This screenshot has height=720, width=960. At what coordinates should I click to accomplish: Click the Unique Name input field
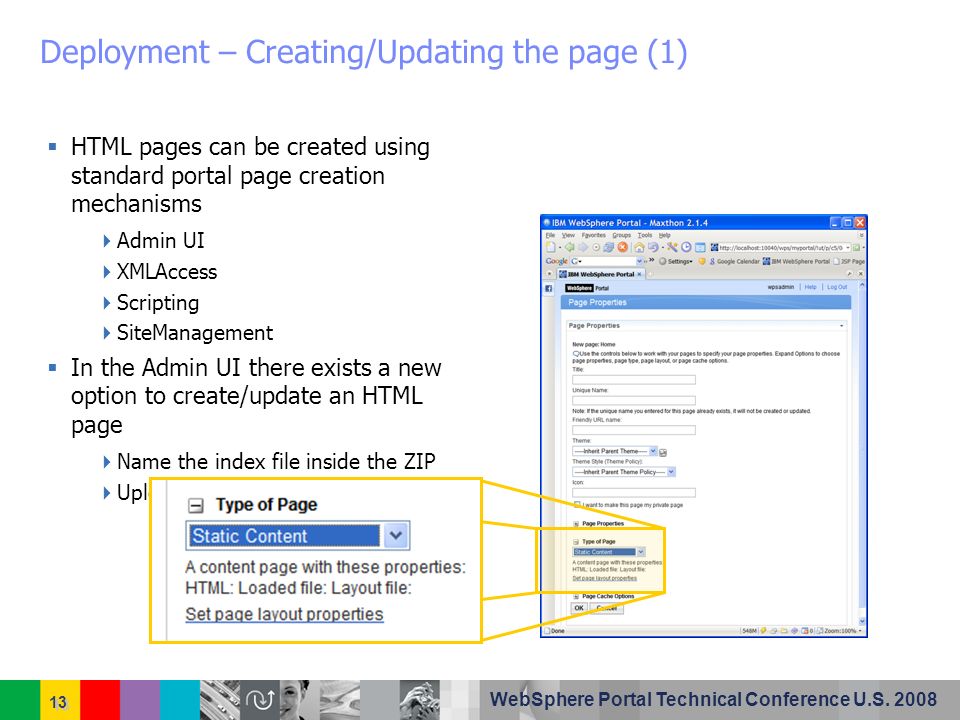point(634,400)
